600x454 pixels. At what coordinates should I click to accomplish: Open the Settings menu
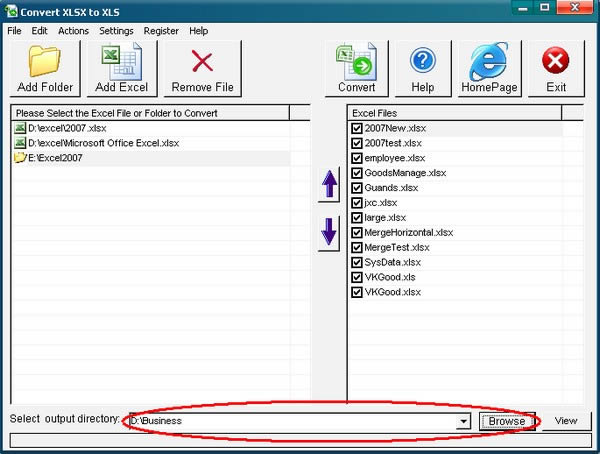pyautogui.click(x=116, y=31)
